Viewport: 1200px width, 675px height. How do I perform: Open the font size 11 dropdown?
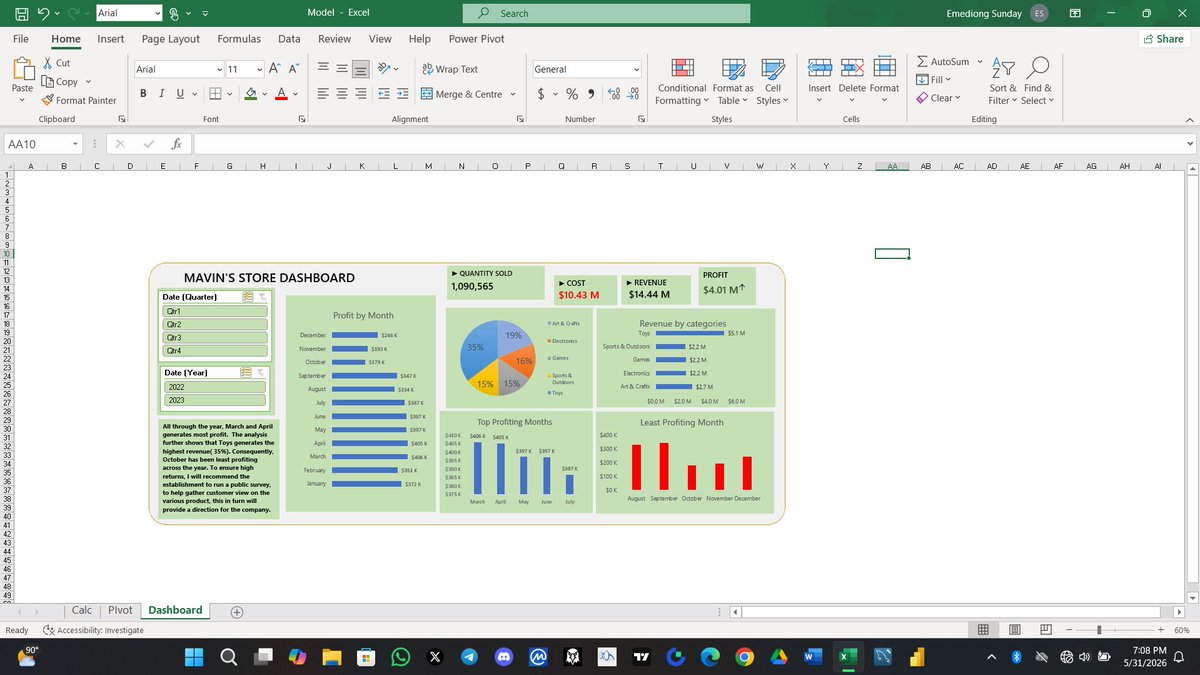(260, 69)
